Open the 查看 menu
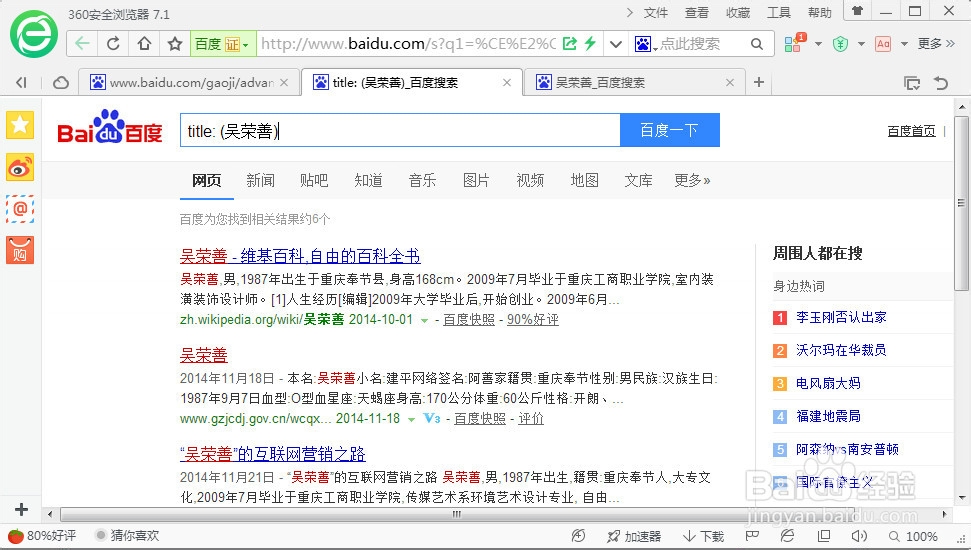This screenshot has height=550, width=971. tap(697, 12)
